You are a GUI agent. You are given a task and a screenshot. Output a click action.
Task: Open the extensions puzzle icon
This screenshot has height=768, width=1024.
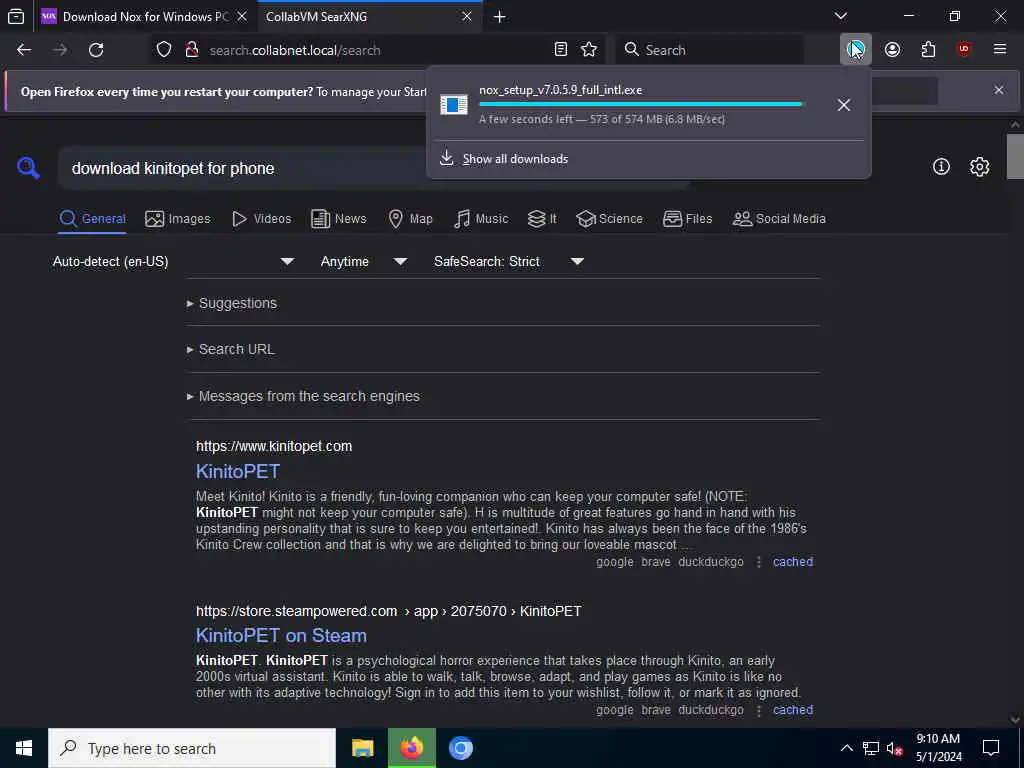pyautogui.click(x=928, y=50)
